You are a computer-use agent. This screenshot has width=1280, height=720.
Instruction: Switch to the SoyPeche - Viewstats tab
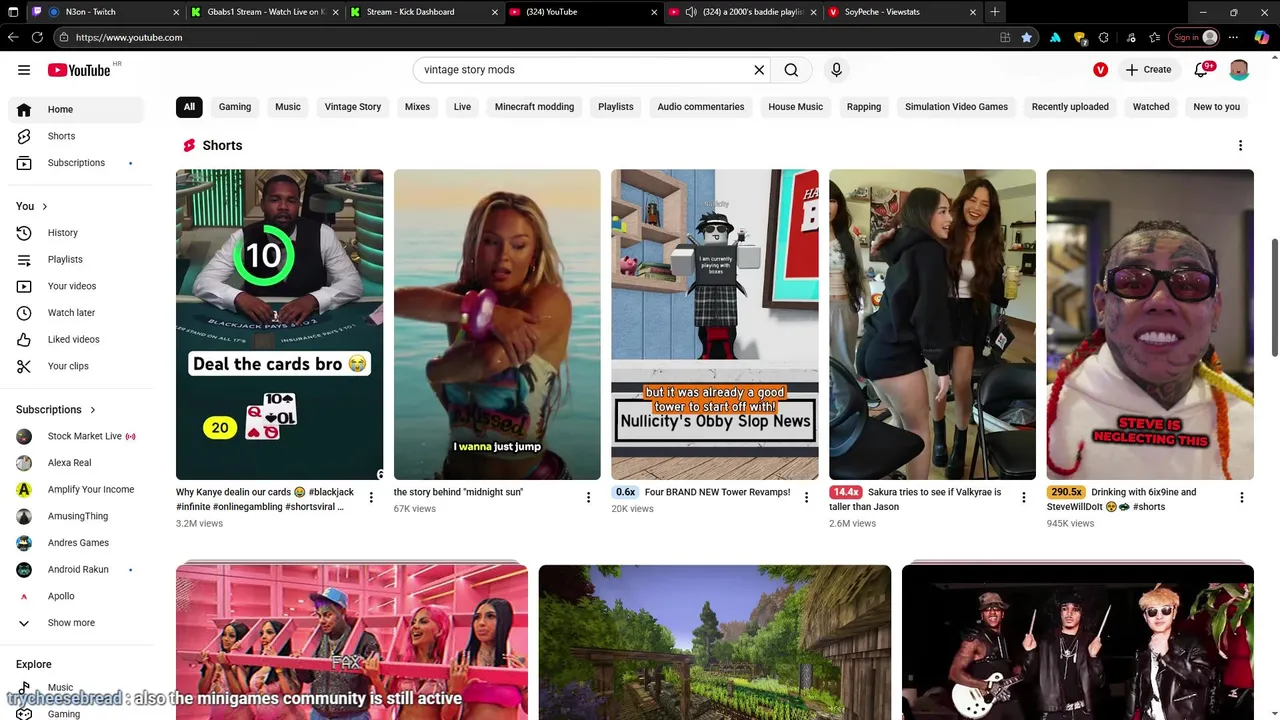click(903, 12)
